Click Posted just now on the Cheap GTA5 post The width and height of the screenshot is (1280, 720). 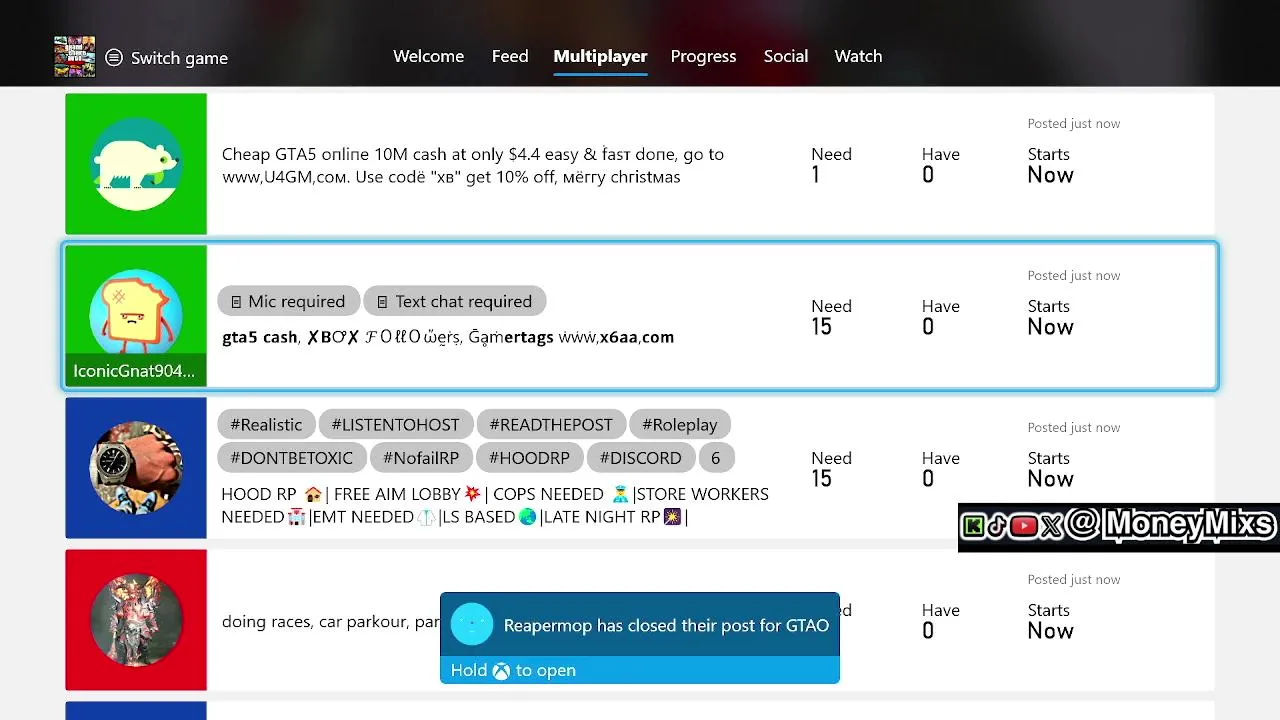click(x=1073, y=123)
